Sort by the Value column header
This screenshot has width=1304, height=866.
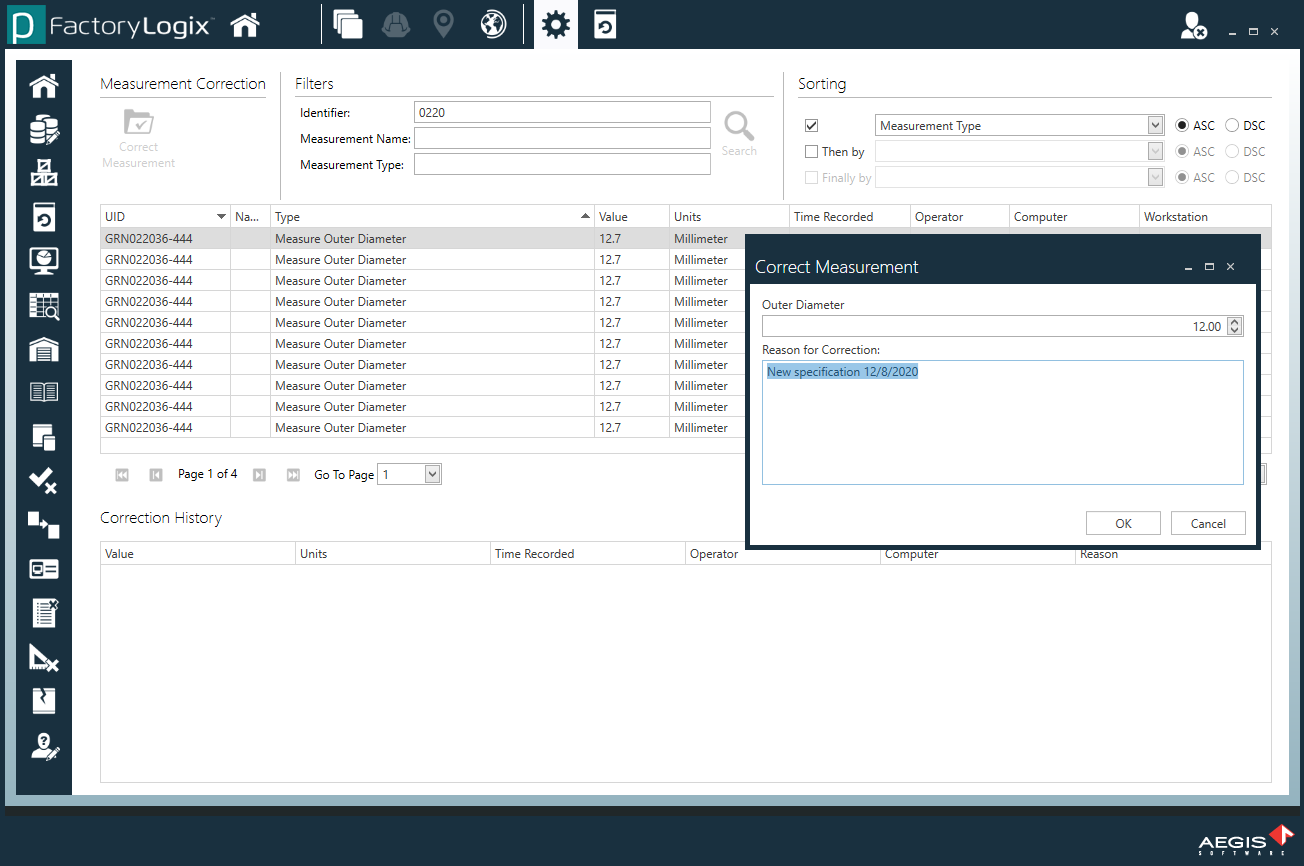[630, 217]
